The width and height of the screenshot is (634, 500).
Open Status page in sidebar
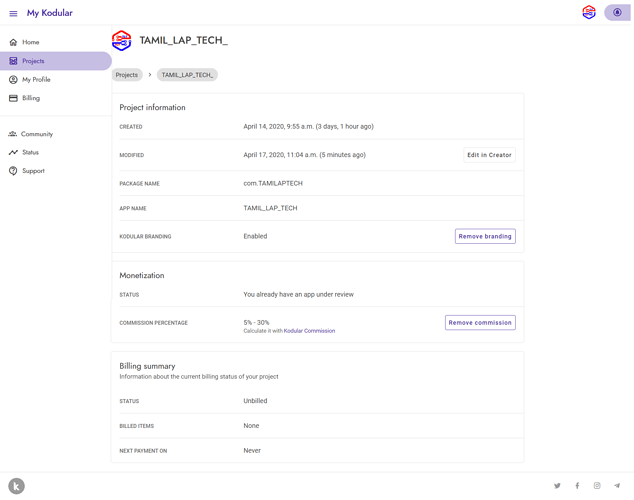(x=31, y=152)
